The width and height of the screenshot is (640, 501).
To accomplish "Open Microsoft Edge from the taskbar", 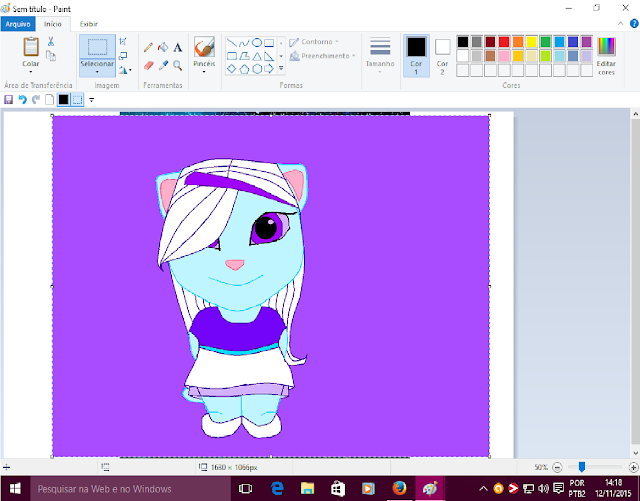I will click(277, 488).
